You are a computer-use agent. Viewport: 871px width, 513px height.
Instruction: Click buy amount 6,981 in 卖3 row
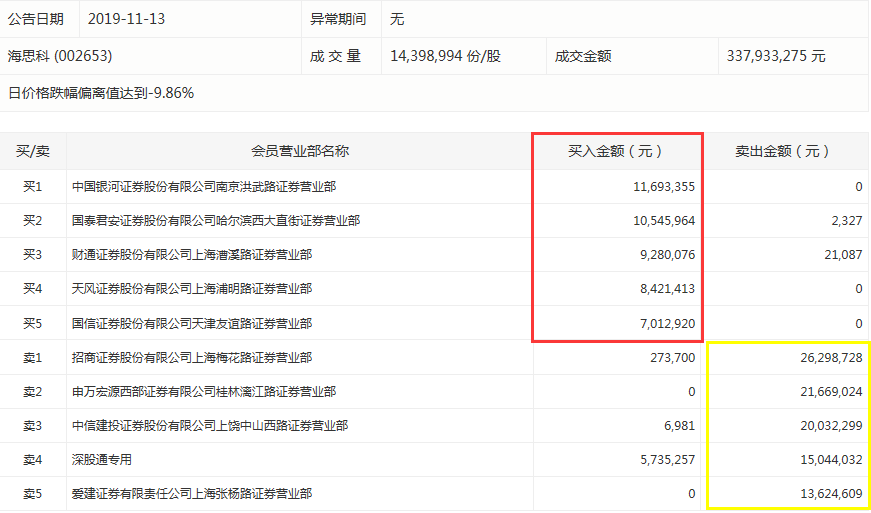[681, 426]
